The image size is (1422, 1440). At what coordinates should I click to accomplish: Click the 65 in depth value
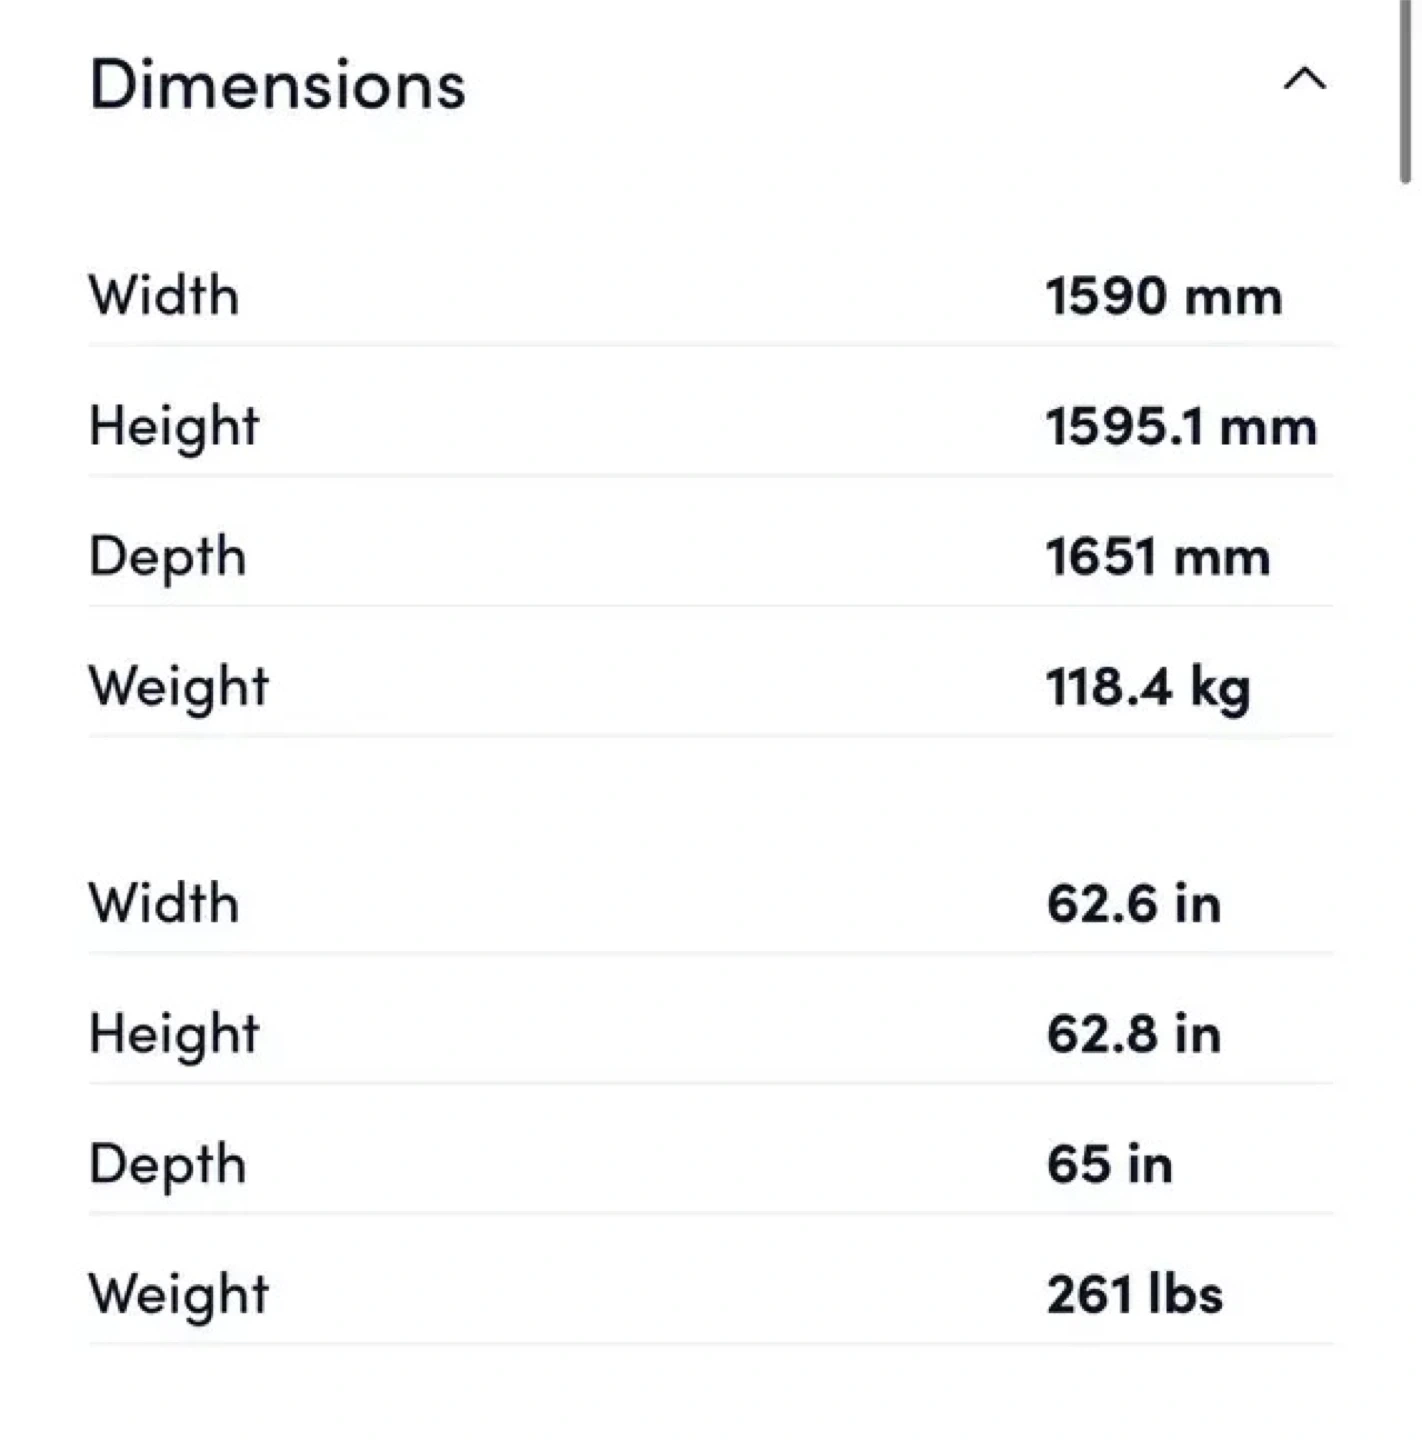(1109, 1165)
